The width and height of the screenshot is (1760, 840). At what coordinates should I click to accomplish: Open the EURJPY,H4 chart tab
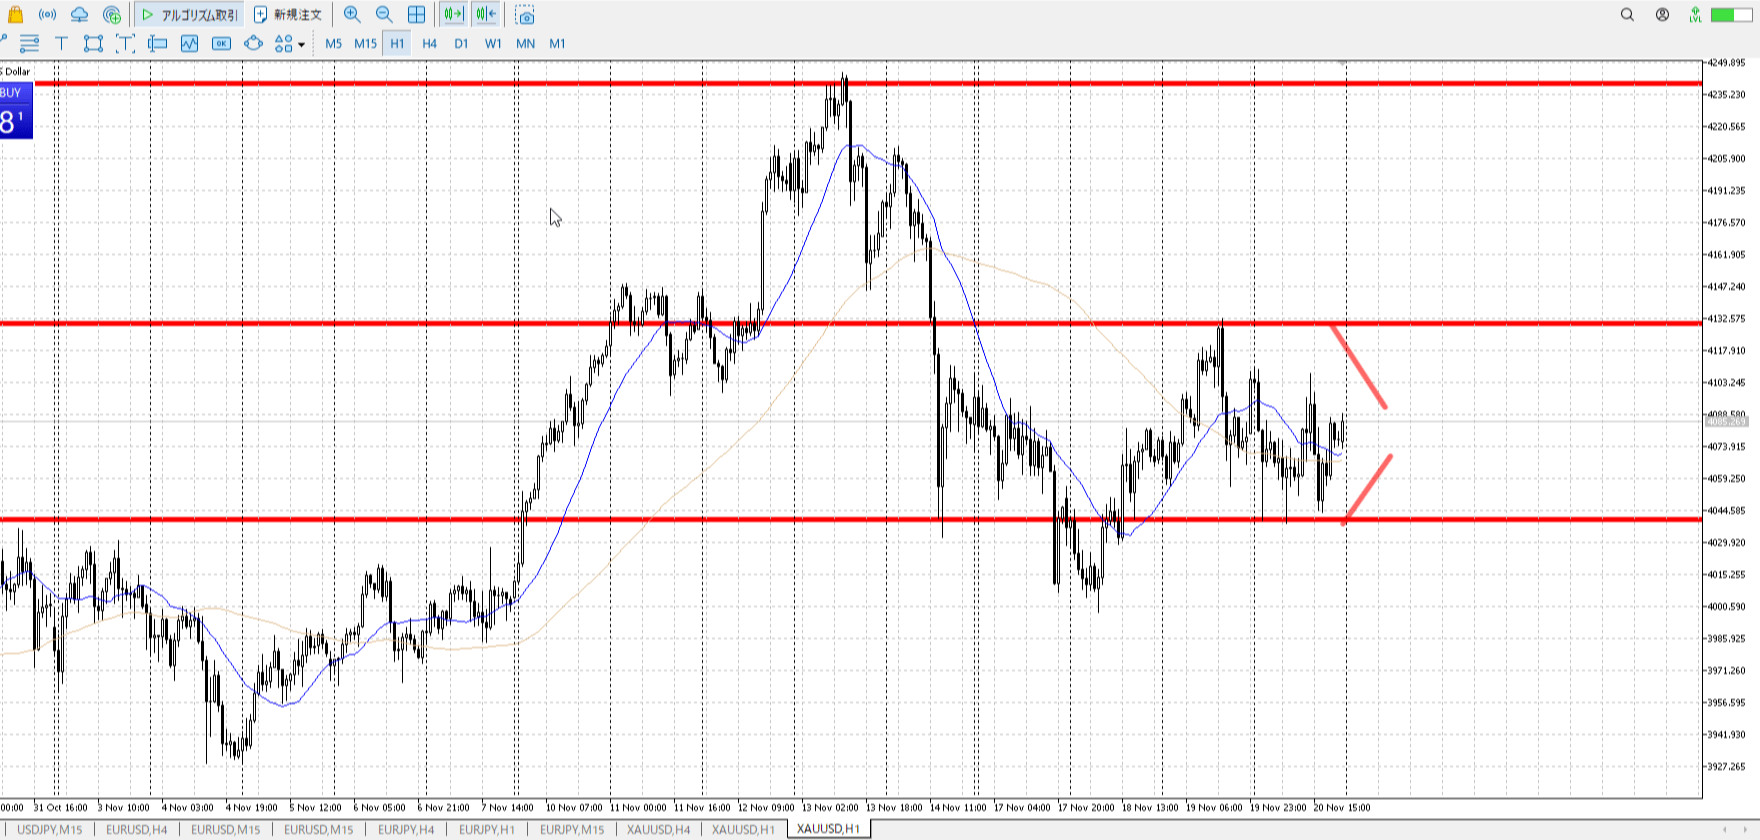click(x=406, y=829)
